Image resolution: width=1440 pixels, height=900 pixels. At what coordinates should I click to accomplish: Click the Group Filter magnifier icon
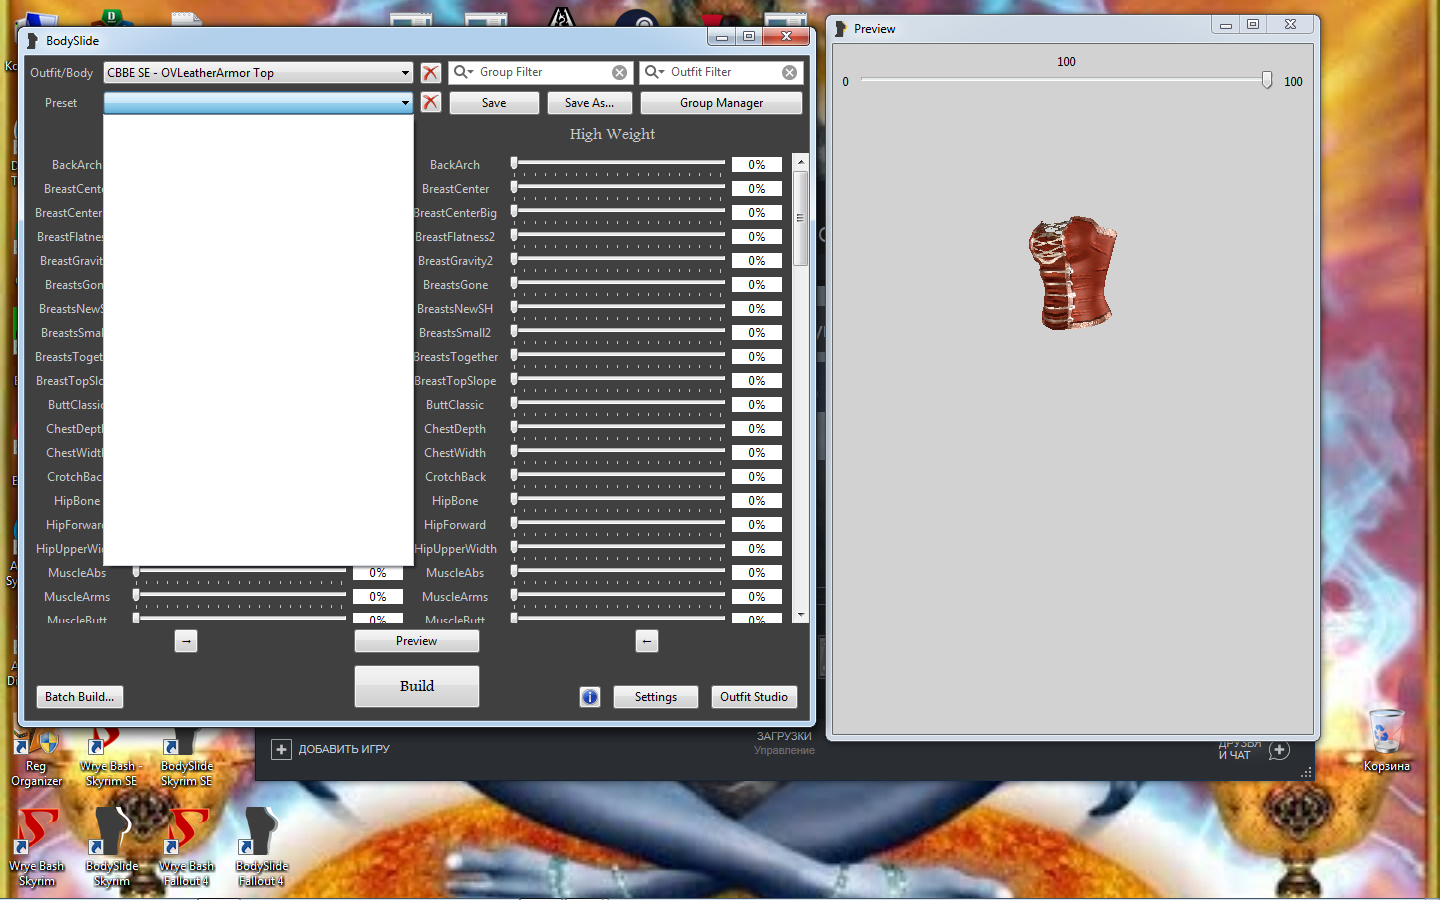(x=462, y=72)
